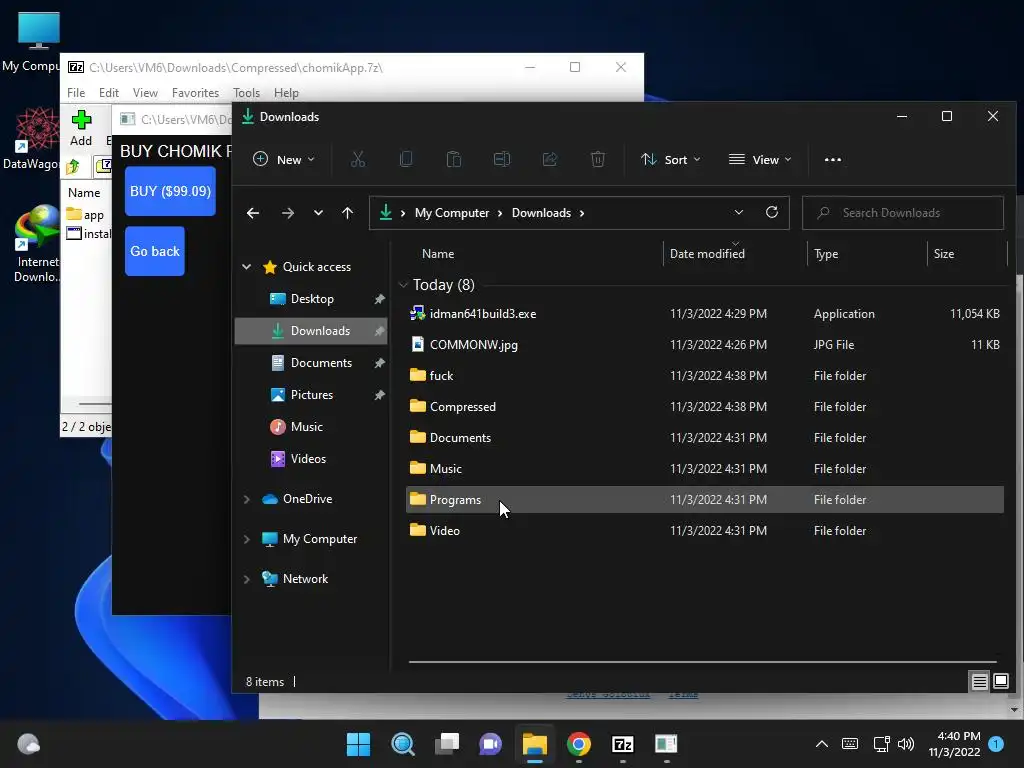This screenshot has height=768, width=1024.
Task: Click the Share icon in Explorer toolbar
Action: [x=550, y=159]
